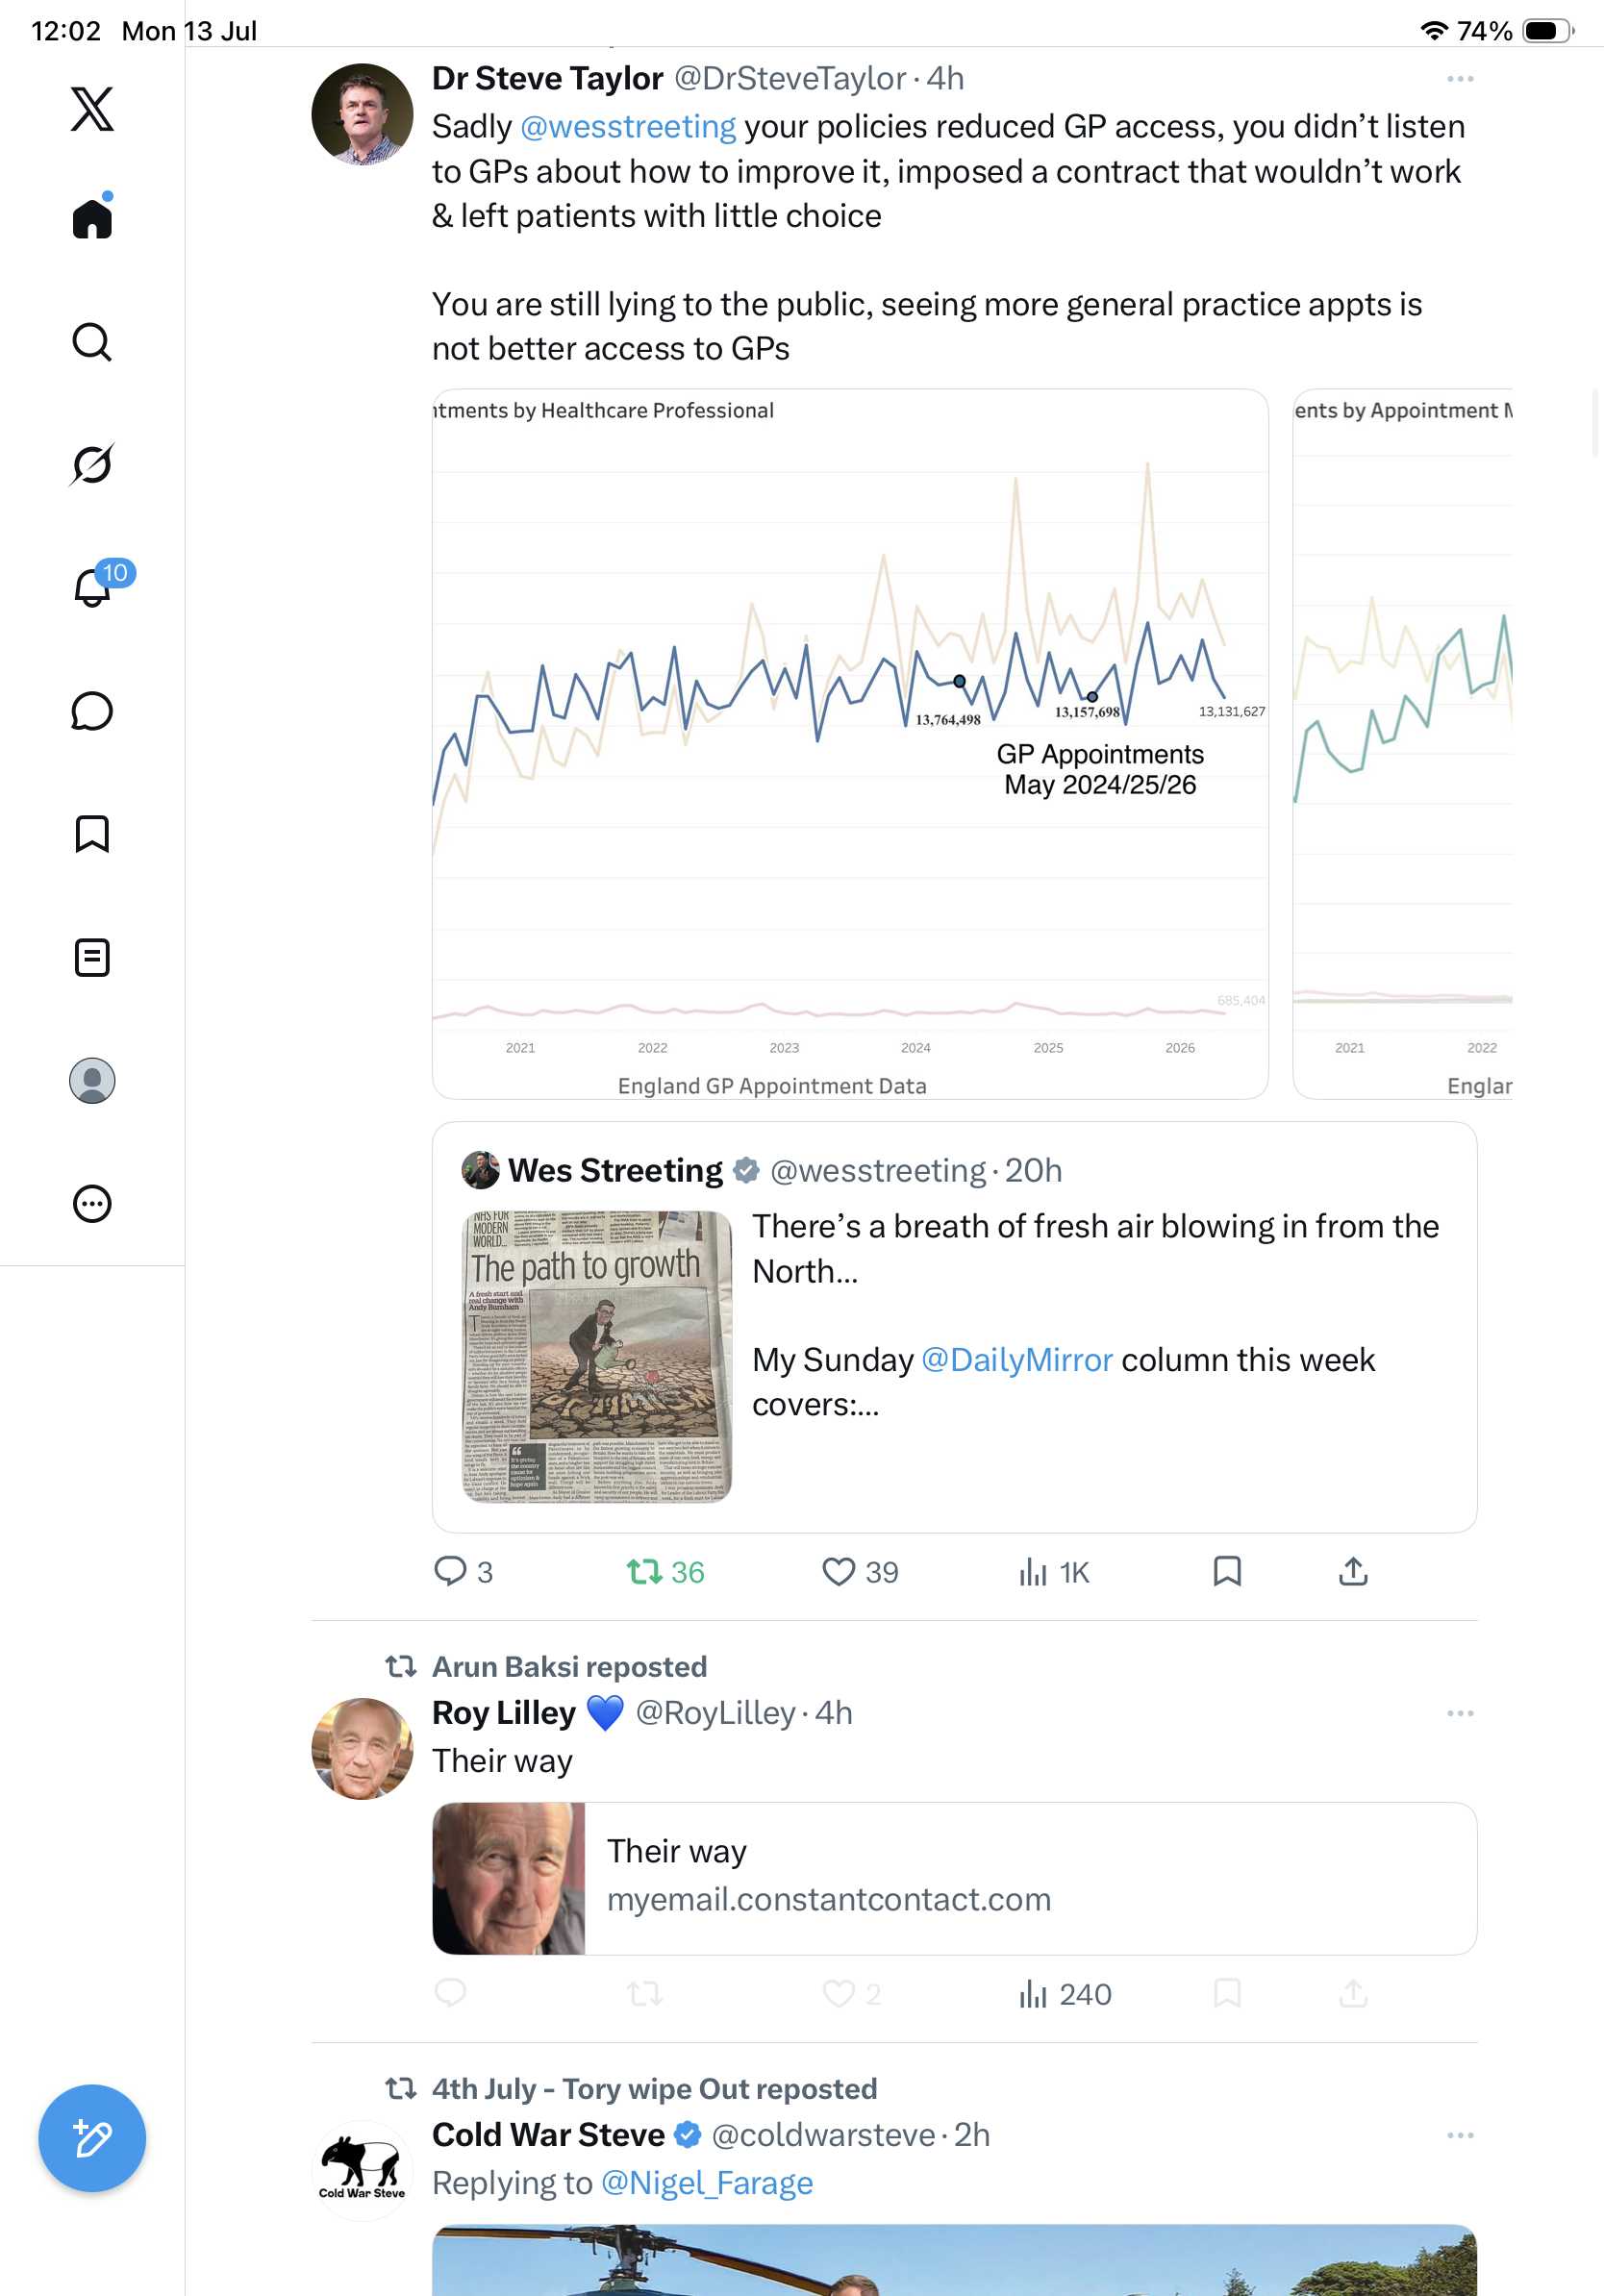Click the GP Appointments chart image
1604x2296 pixels.
[850, 744]
